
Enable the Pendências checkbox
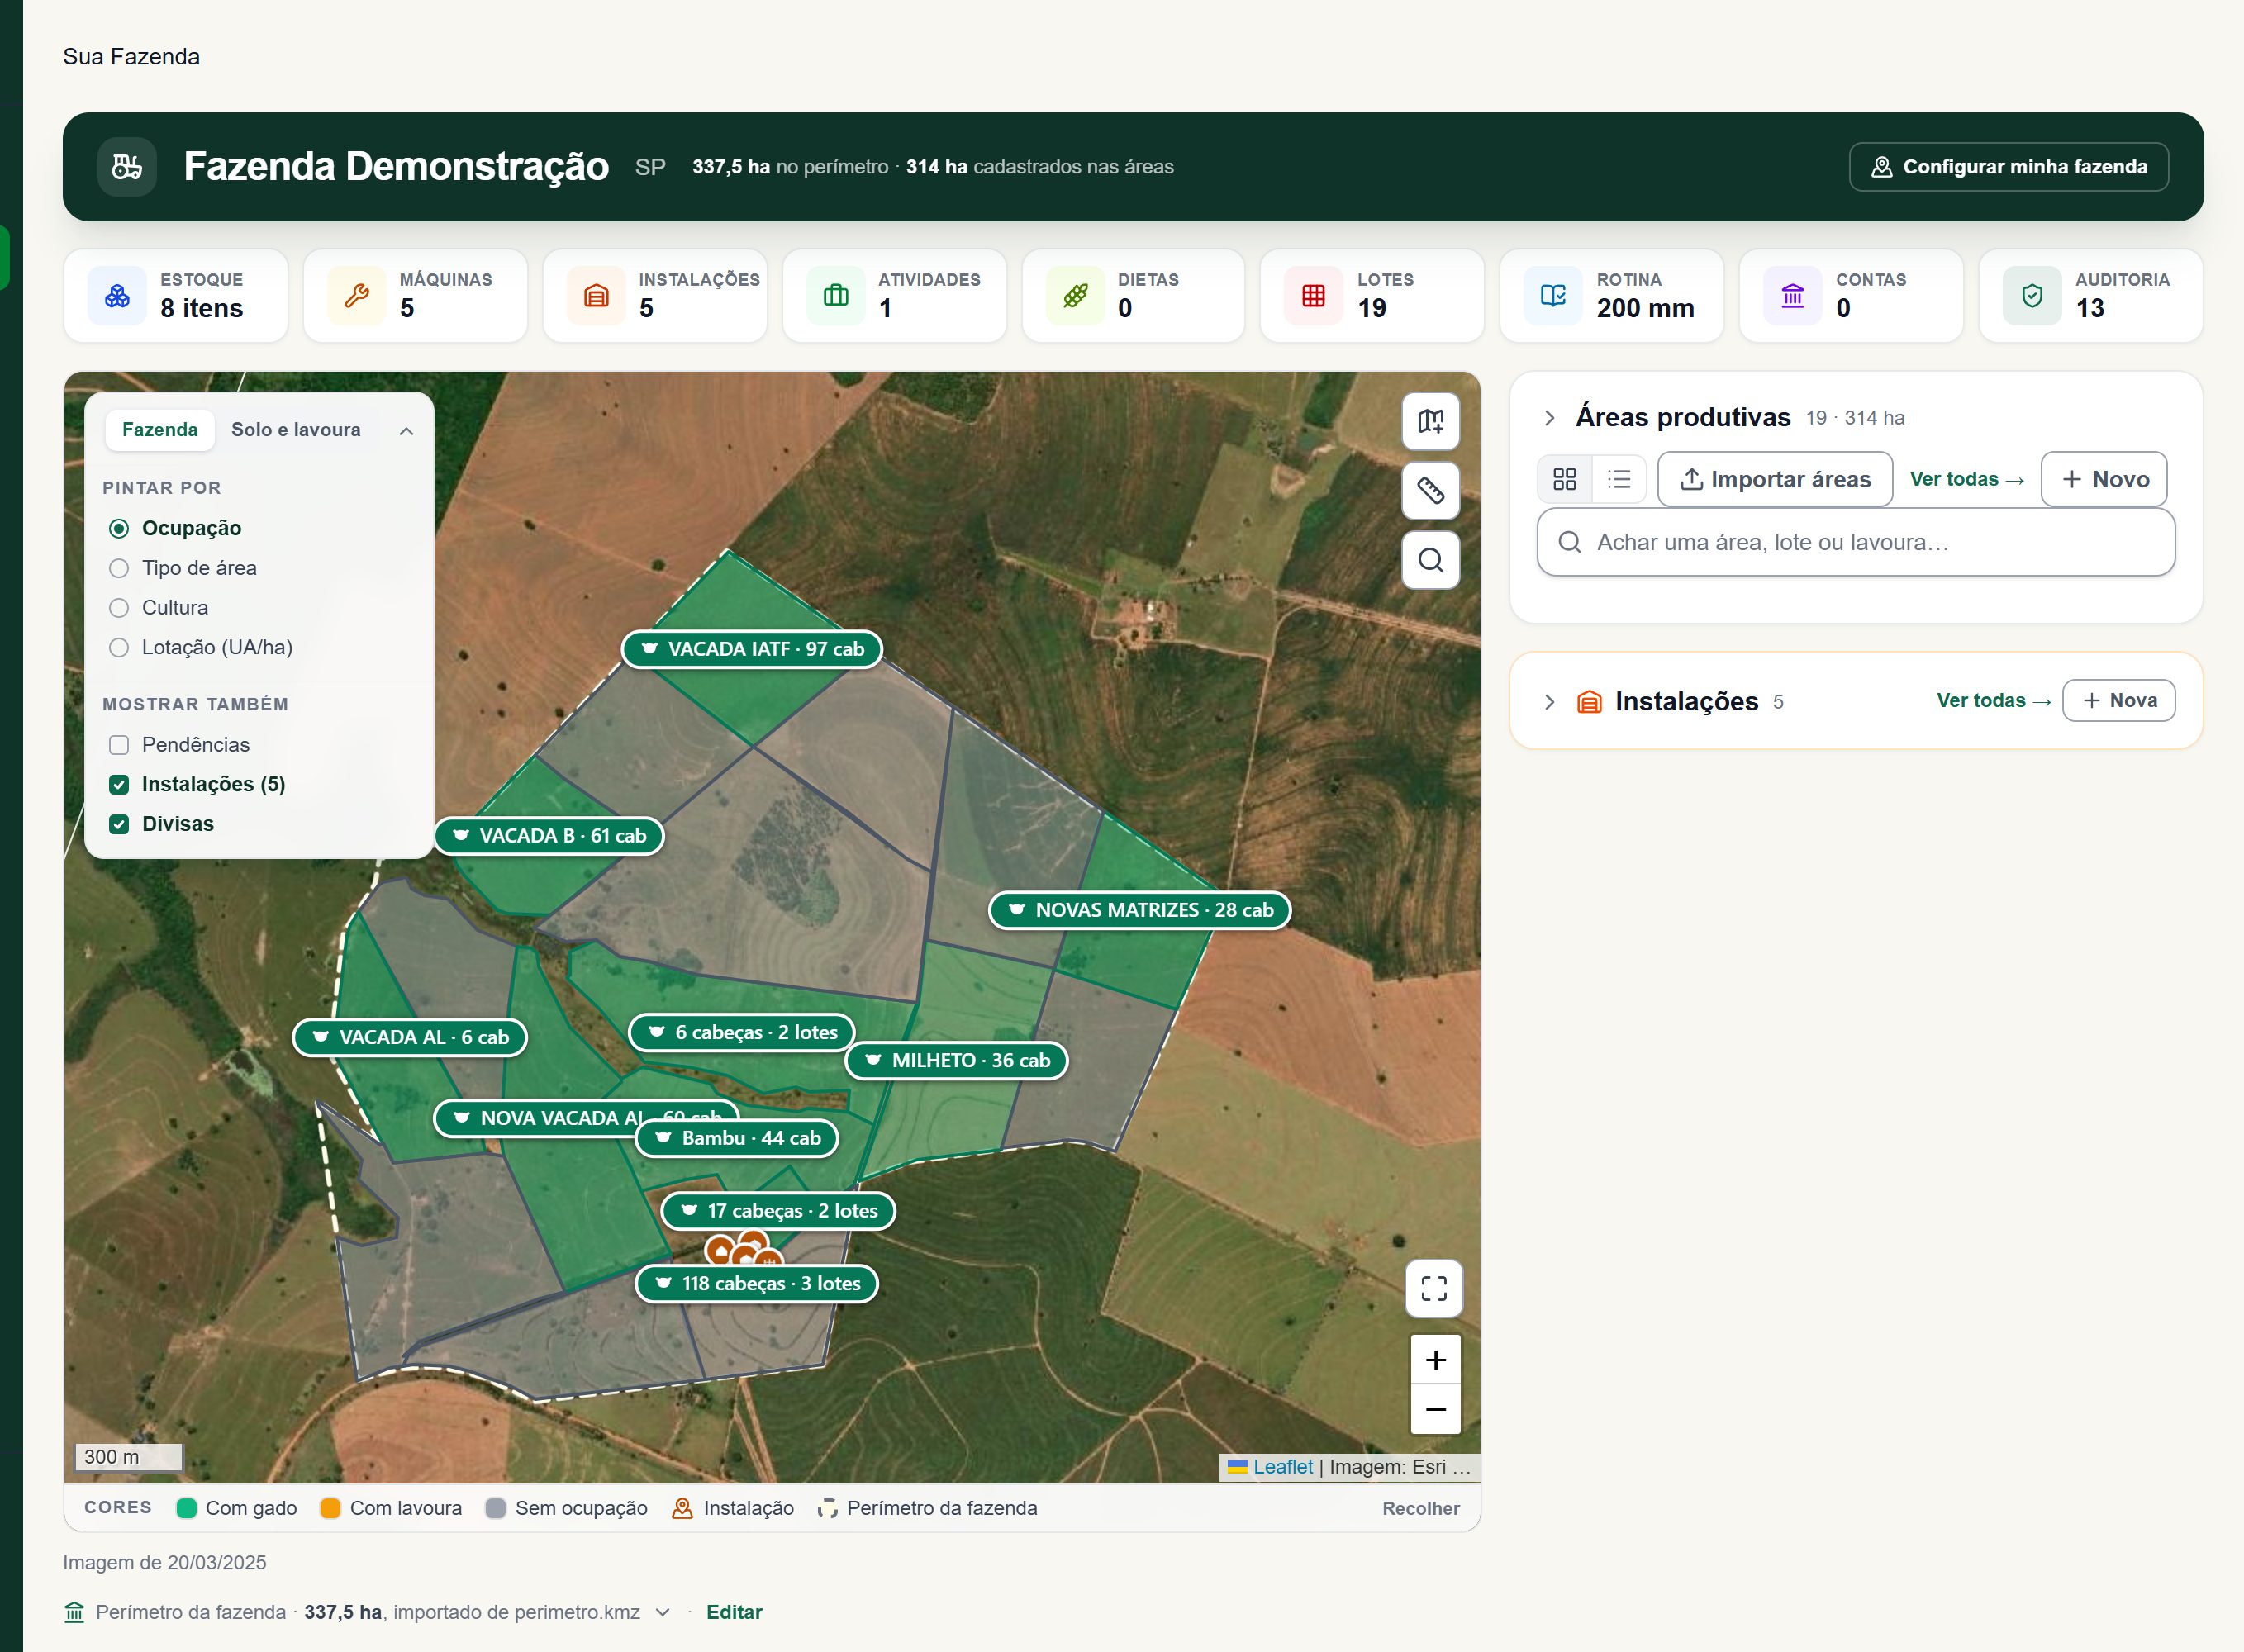tap(119, 745)
